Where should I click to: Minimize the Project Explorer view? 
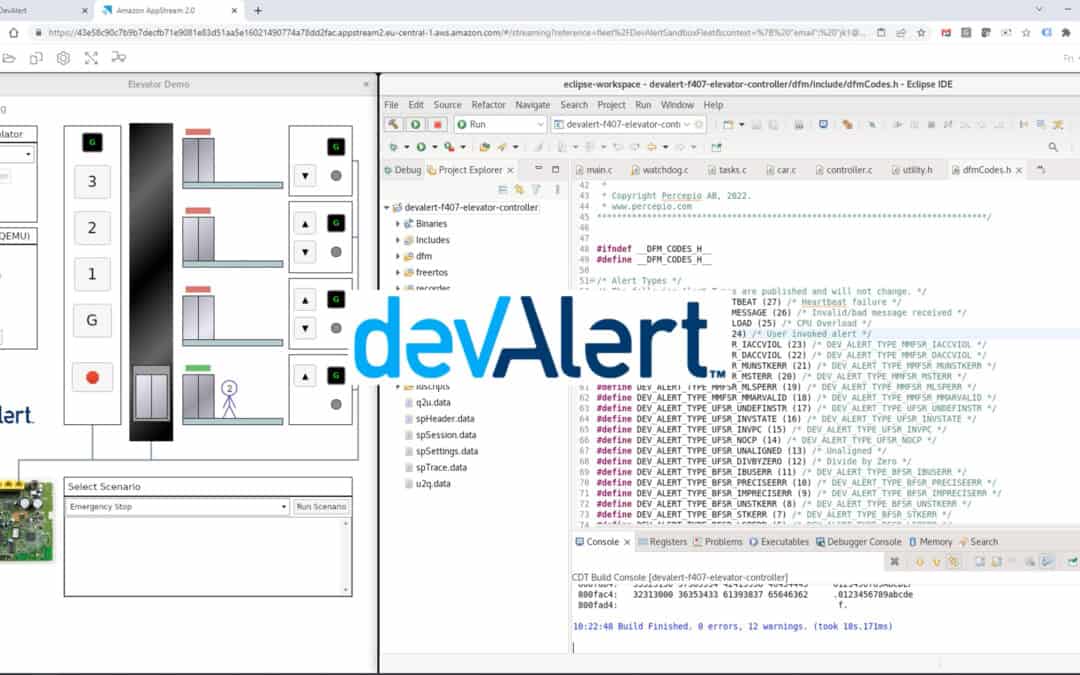pos(539,169)
